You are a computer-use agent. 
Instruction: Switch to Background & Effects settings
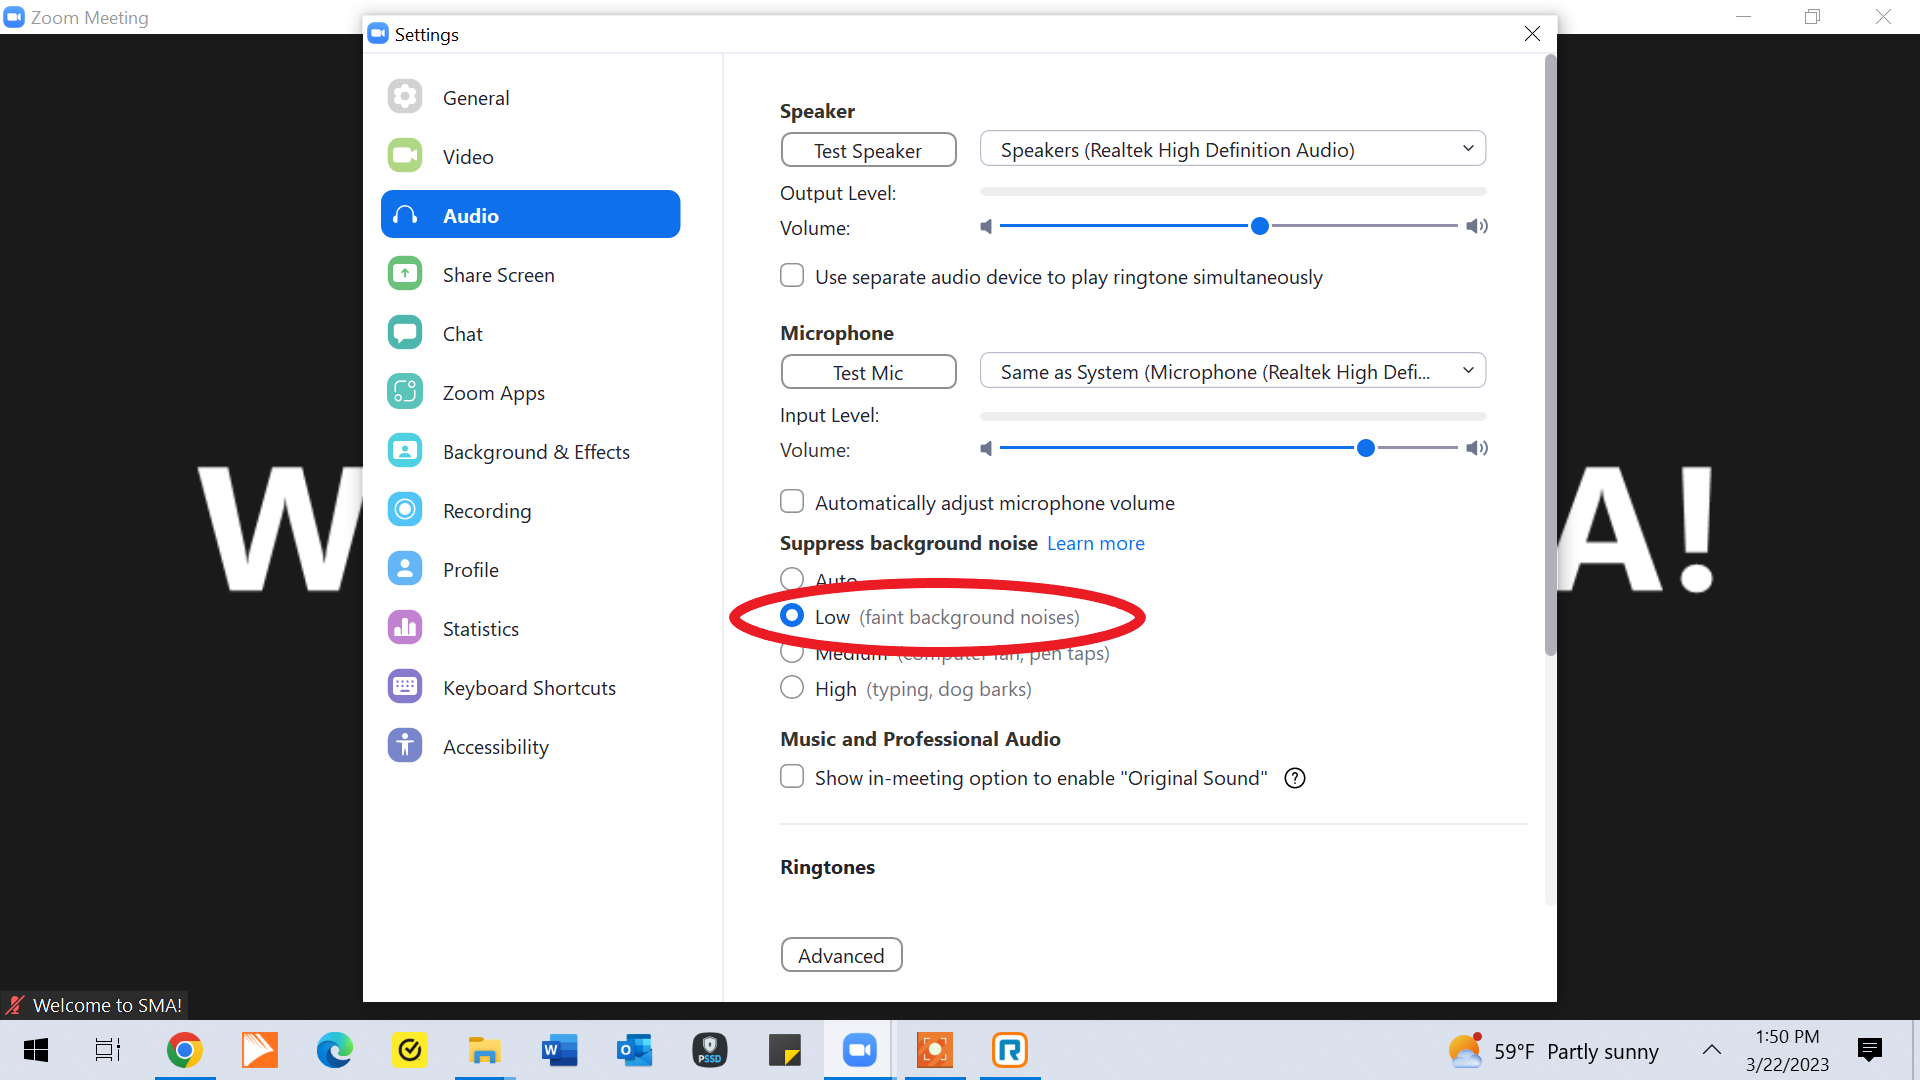click(x=530, y=451)
